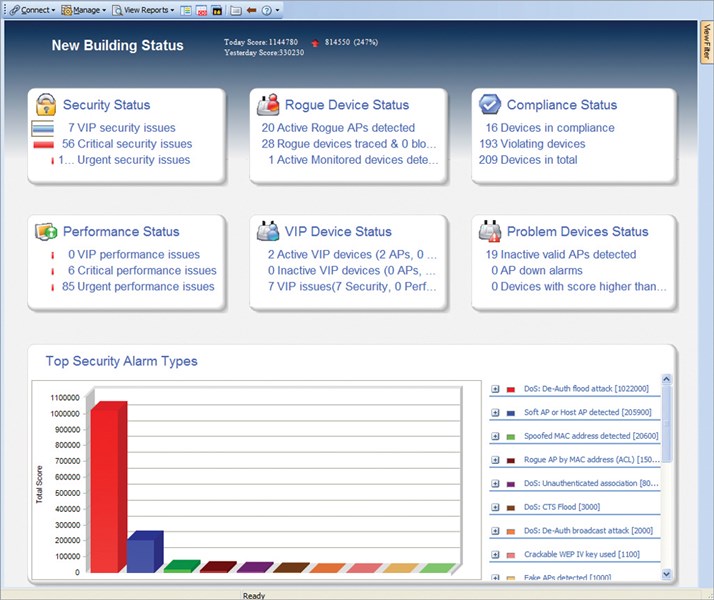Click the help question mark icon

point(267,10)
